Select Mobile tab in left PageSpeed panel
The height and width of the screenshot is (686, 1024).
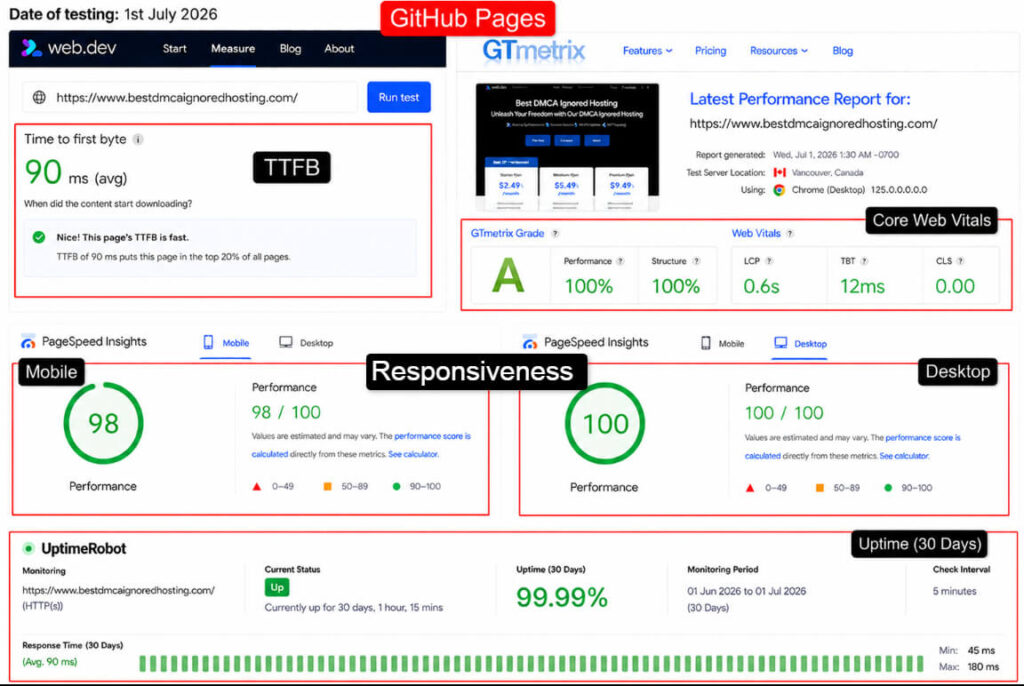coord(226,342)
